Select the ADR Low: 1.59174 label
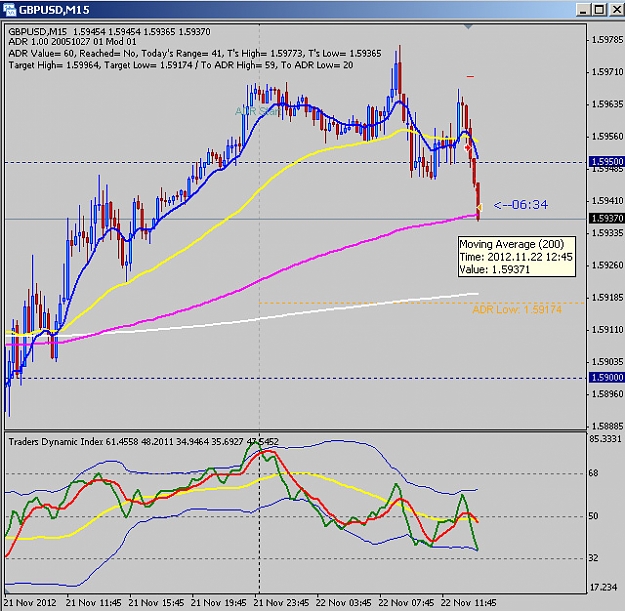 517,309
